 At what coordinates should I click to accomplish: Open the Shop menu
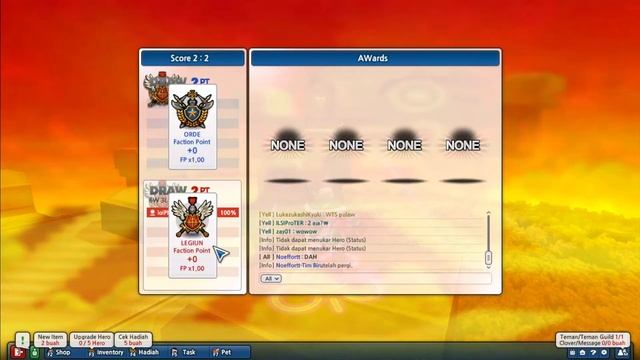[x=58, y=352]
